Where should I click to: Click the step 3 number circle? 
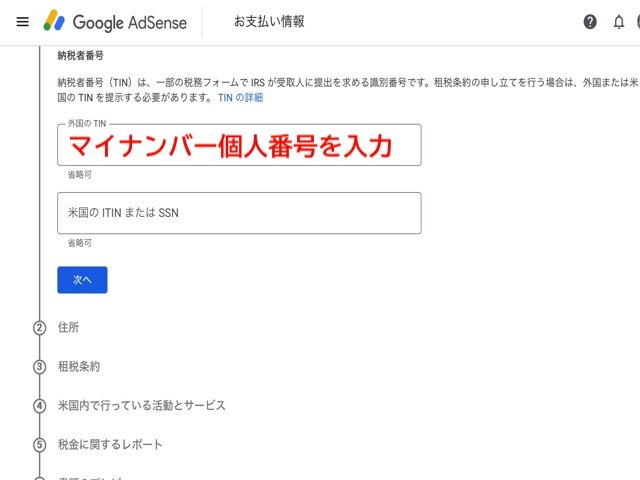40,367
